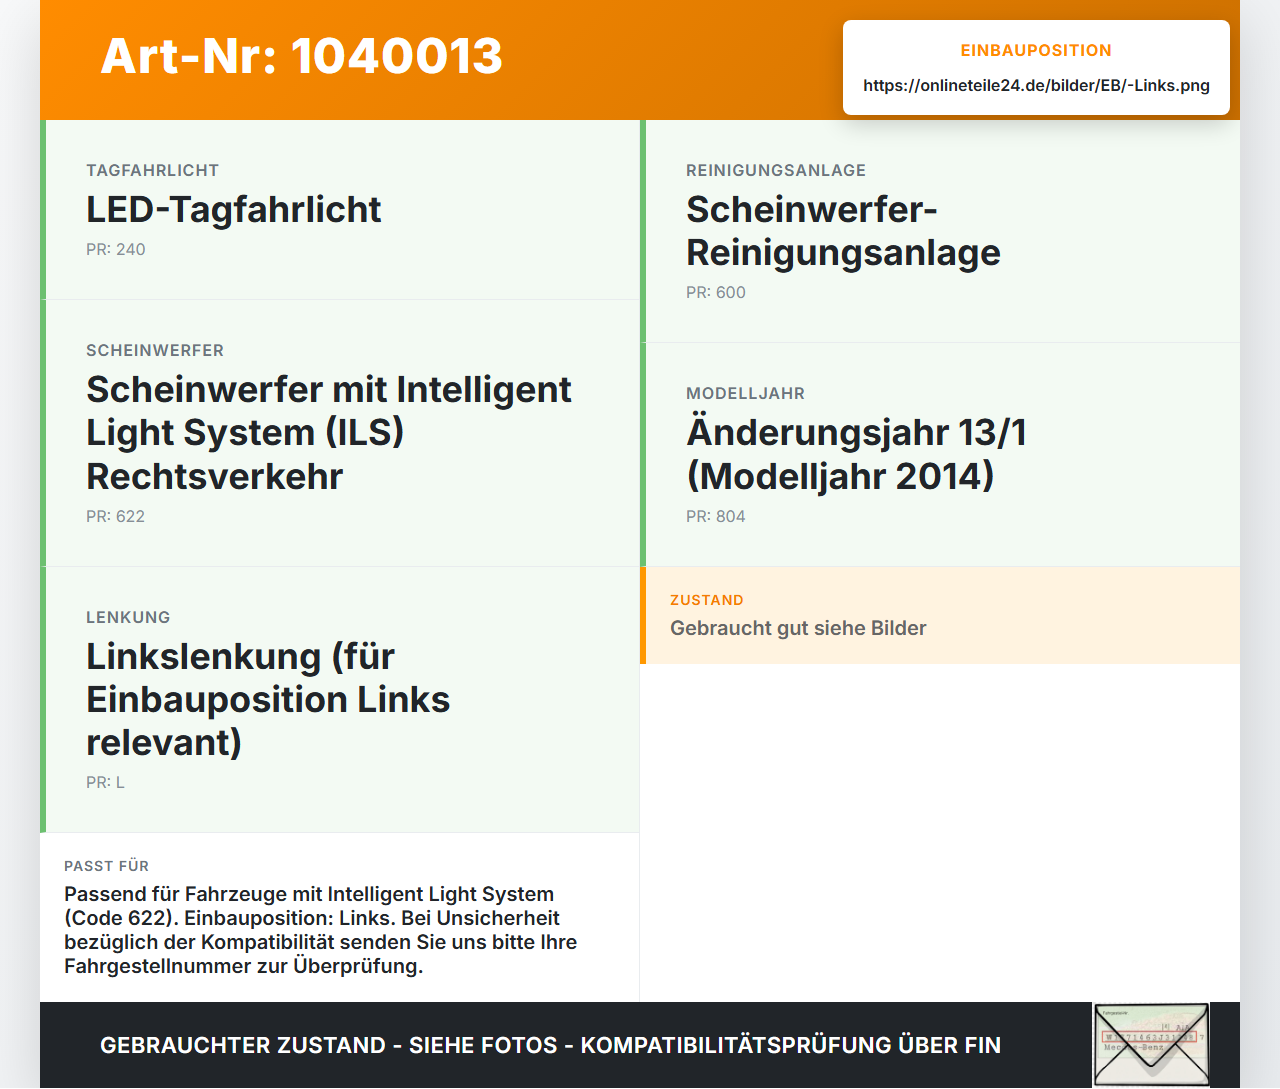Select the PR: 622 code
Screen dimensions: 1280x1089
pyautogui.click(x=116, y=516)
